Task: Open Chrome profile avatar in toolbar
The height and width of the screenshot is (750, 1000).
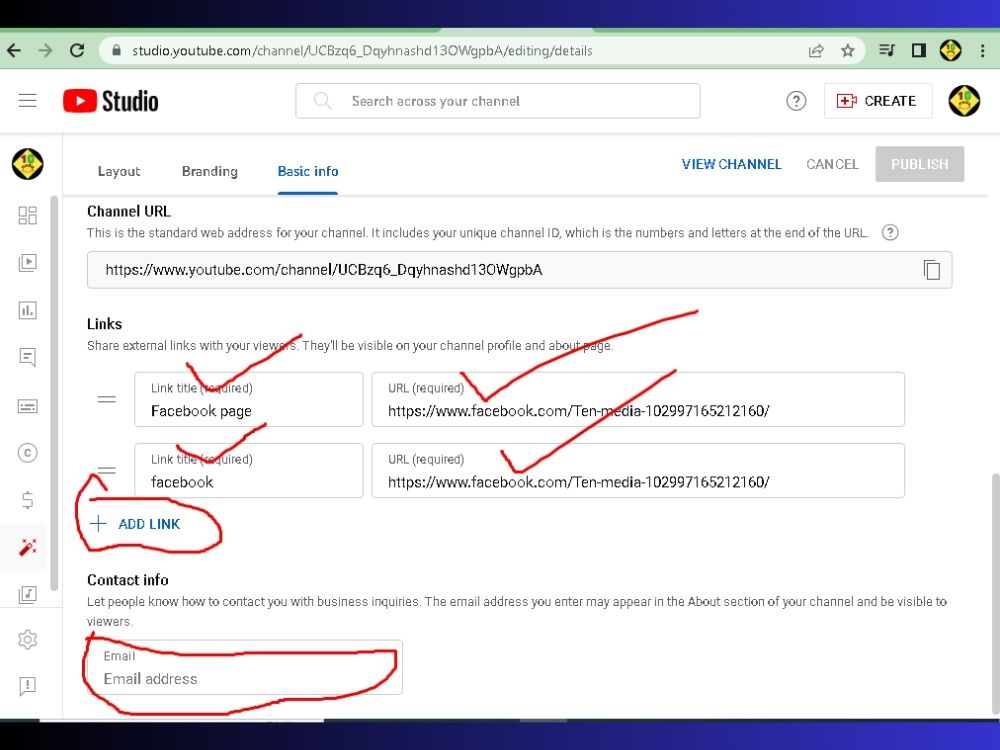Action: tap(950, 50)
